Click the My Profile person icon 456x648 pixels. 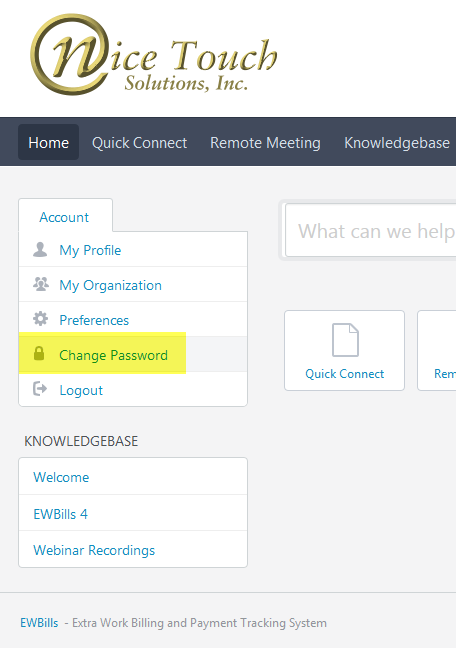[40, 250]
